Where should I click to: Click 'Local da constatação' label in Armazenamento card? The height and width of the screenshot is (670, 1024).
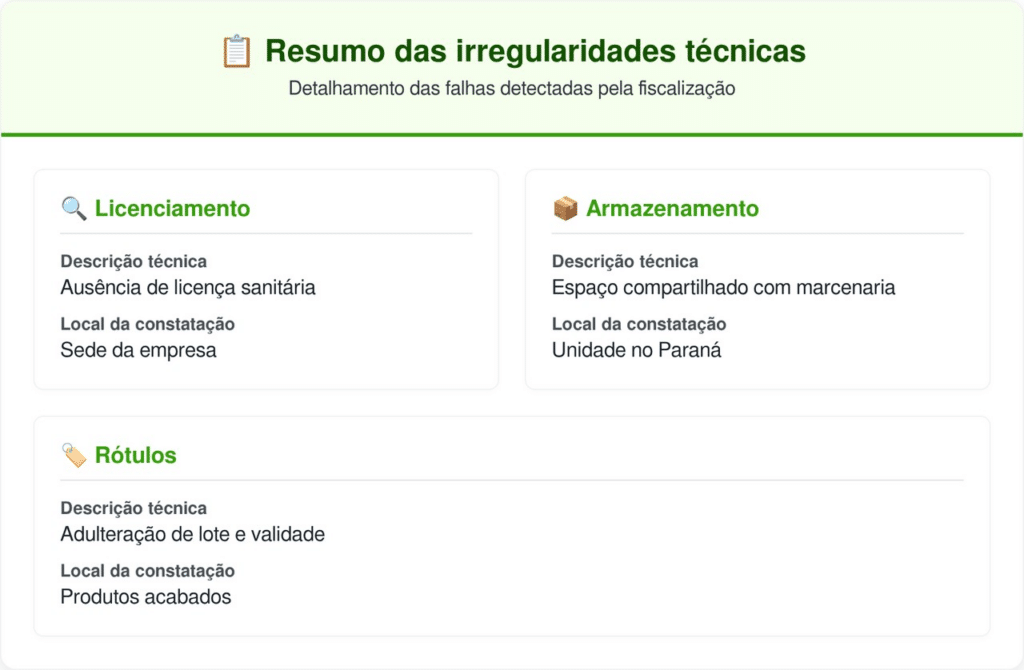(638, 324)
